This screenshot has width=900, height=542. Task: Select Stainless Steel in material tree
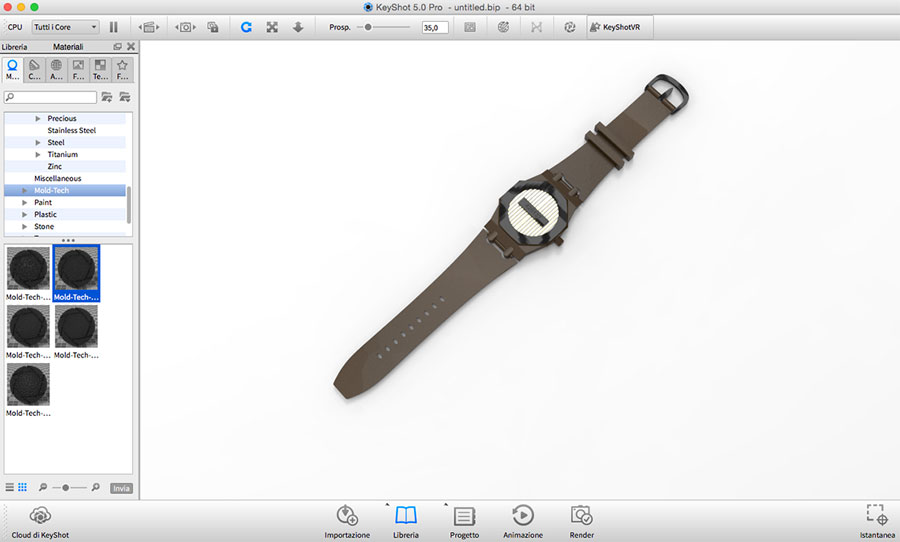click(x=72, y=130)
